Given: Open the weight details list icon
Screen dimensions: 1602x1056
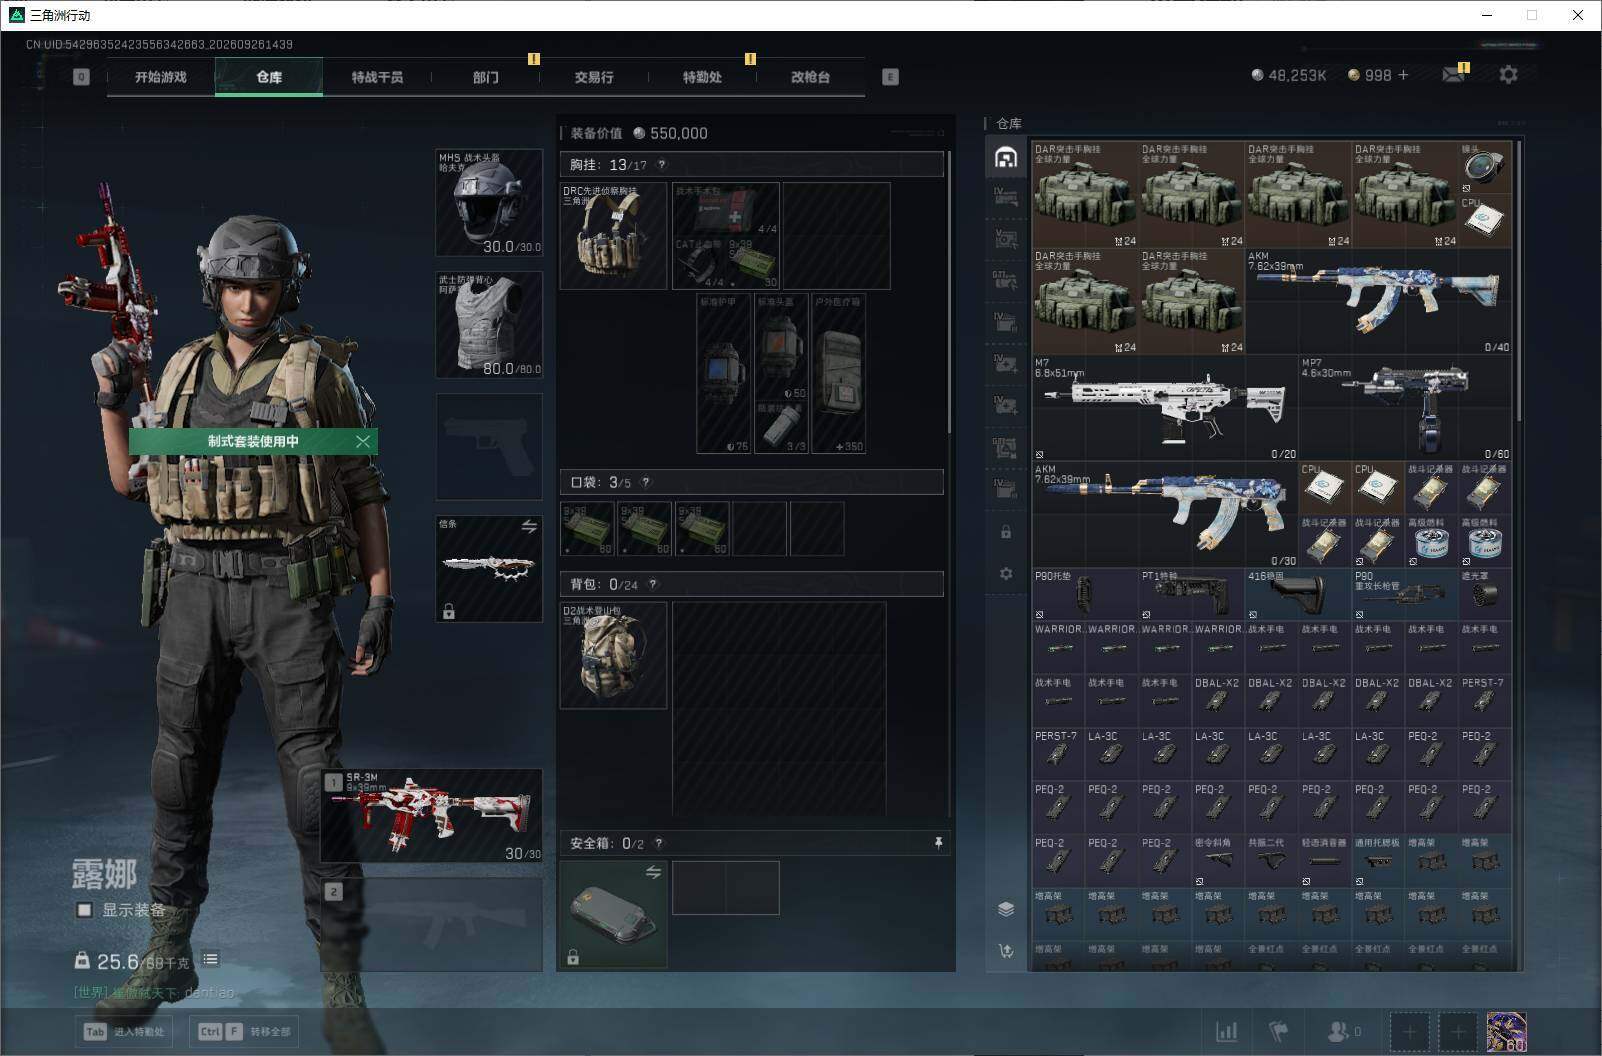Looking at the screenshot, I should [x=210, y=959].
